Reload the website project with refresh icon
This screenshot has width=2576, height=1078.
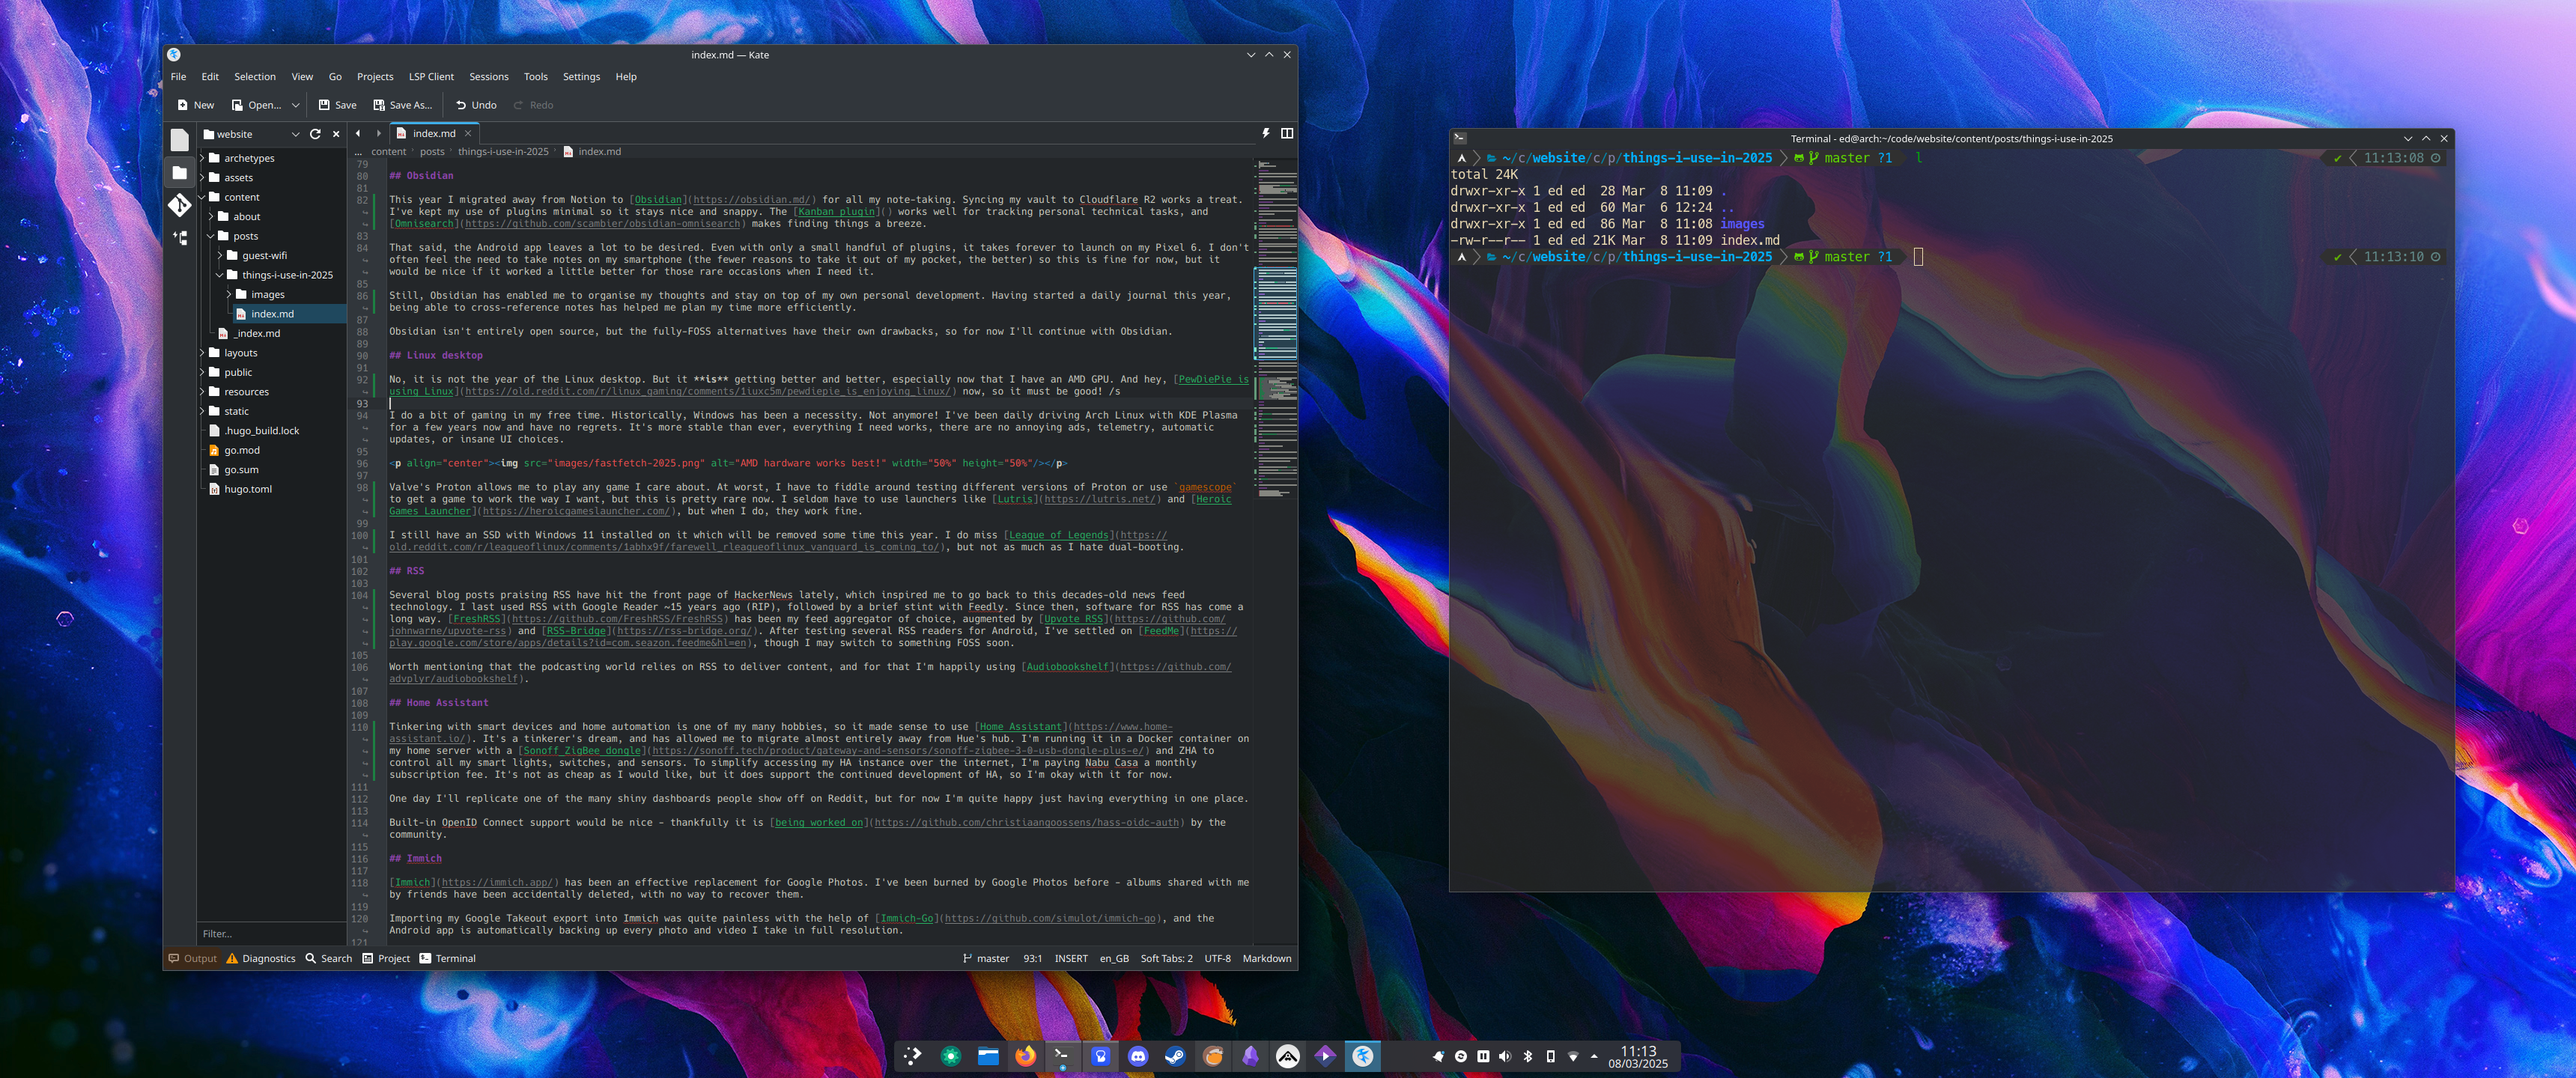click(x=315, y=134)
